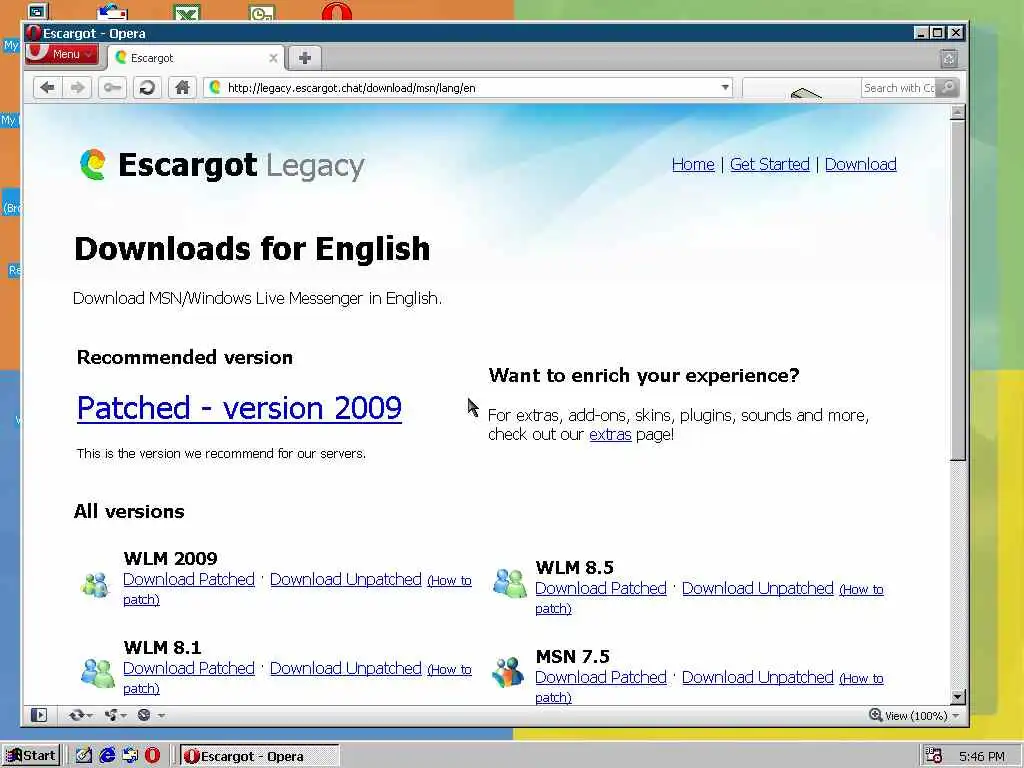
Task: Open the Download navigation link
Action: (860, 165)
